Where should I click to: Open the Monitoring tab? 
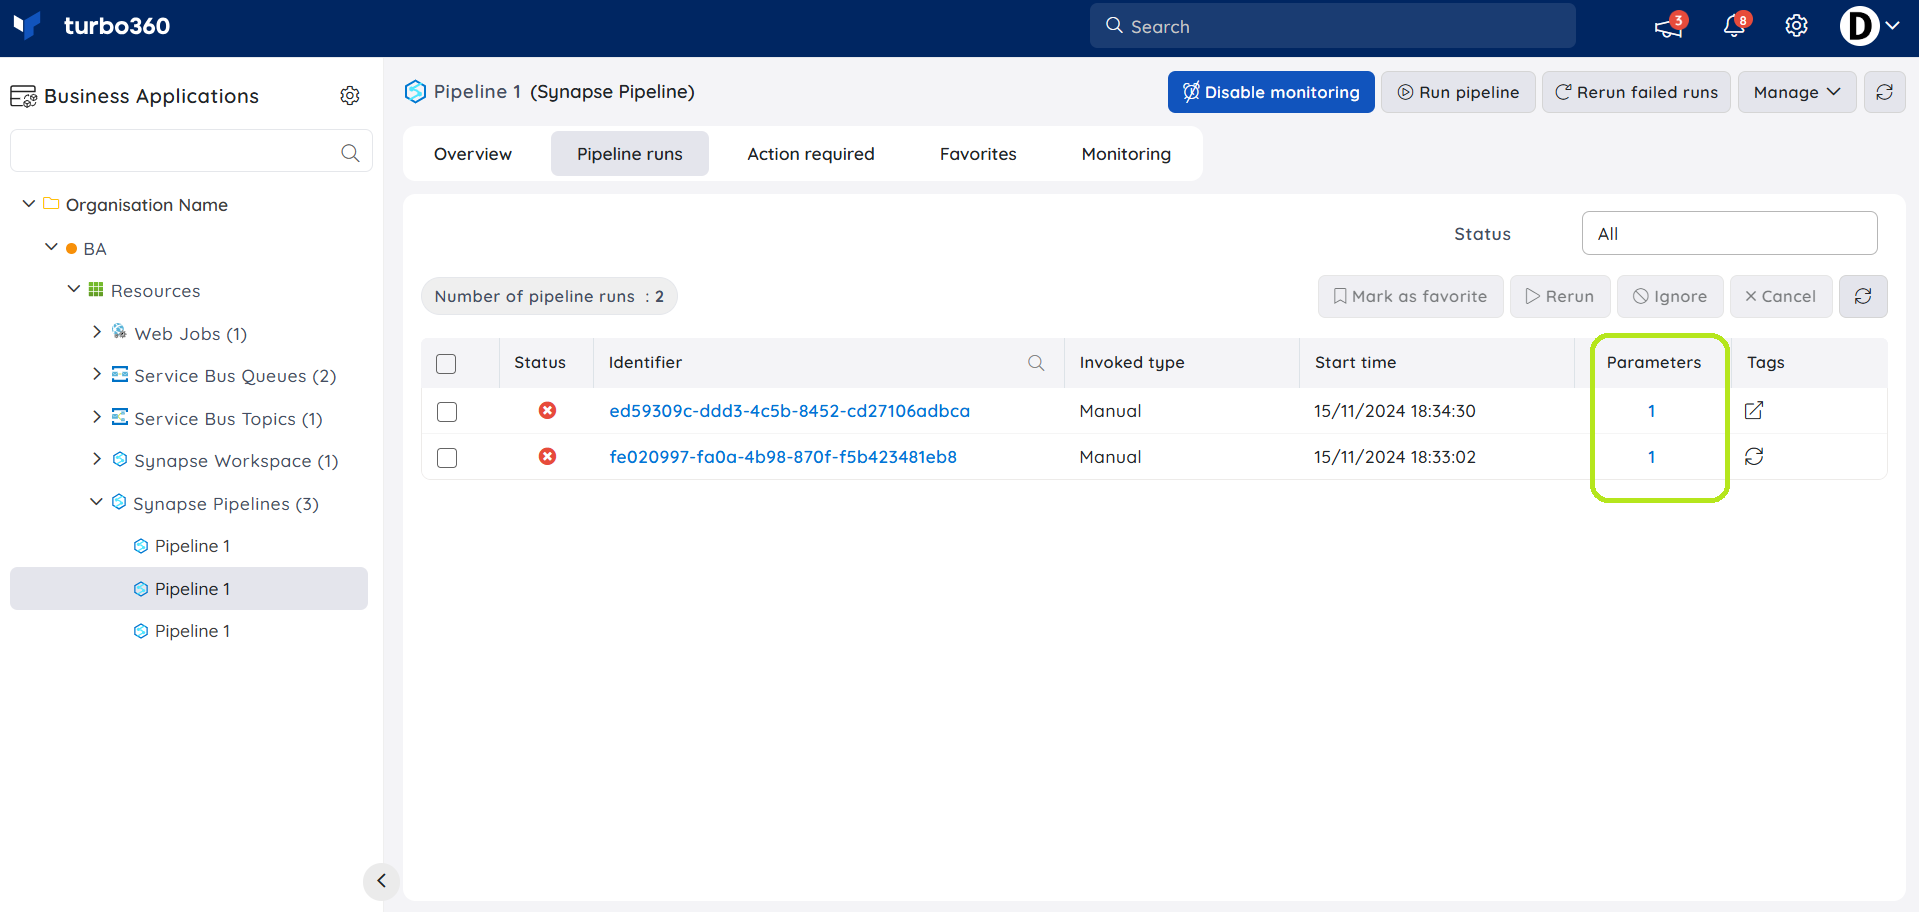(x=1126, y=154)
